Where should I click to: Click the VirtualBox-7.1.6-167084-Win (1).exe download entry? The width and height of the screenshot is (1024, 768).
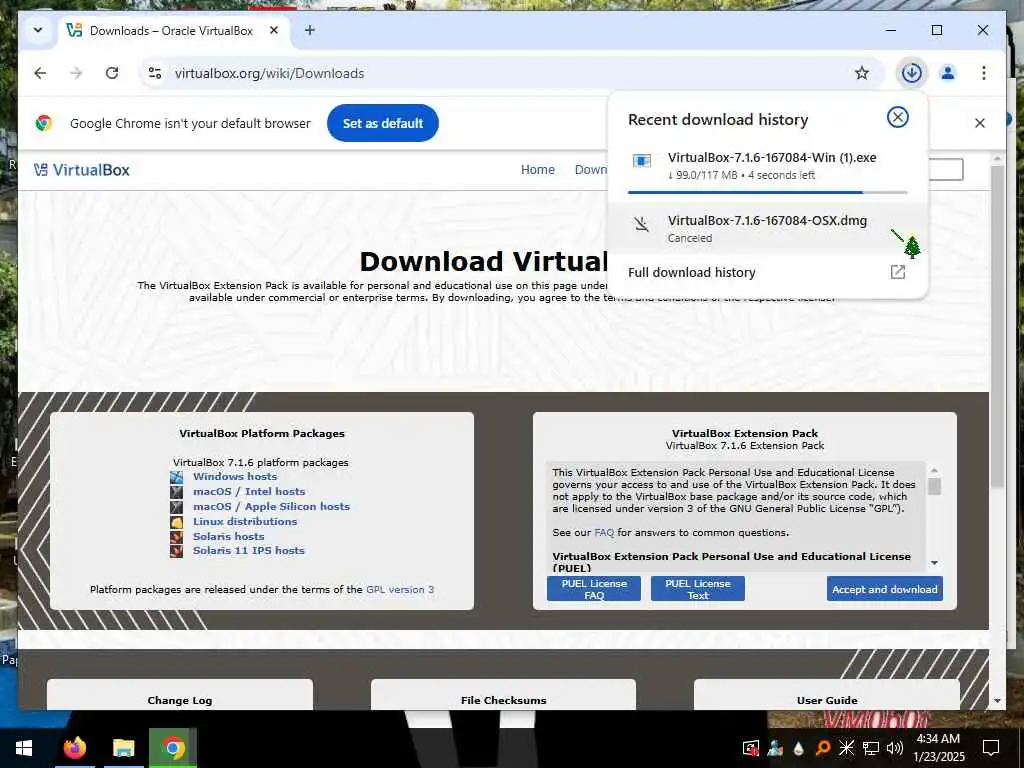click(x=767, y=166)
